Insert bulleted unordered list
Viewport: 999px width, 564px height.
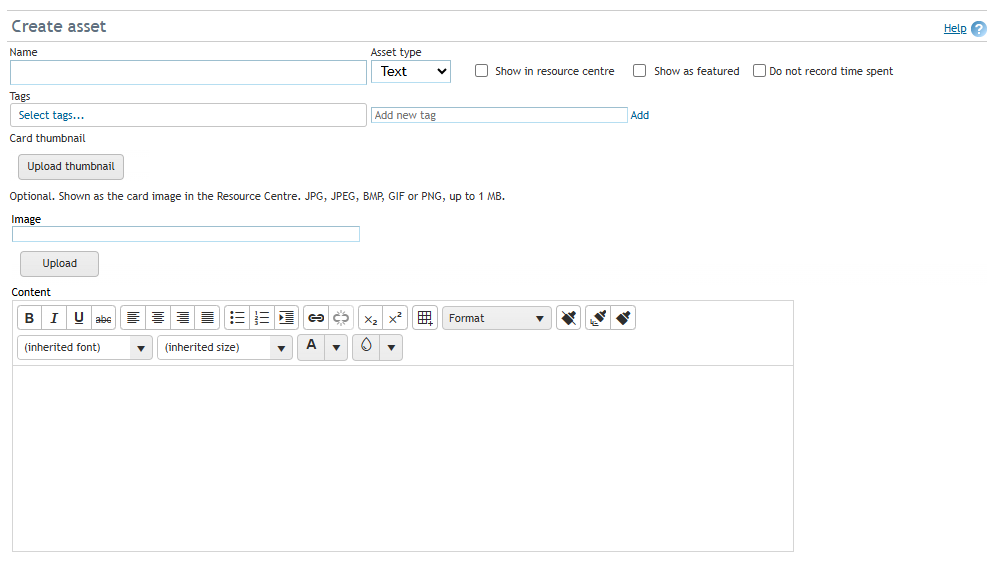[x=237, y=318]
